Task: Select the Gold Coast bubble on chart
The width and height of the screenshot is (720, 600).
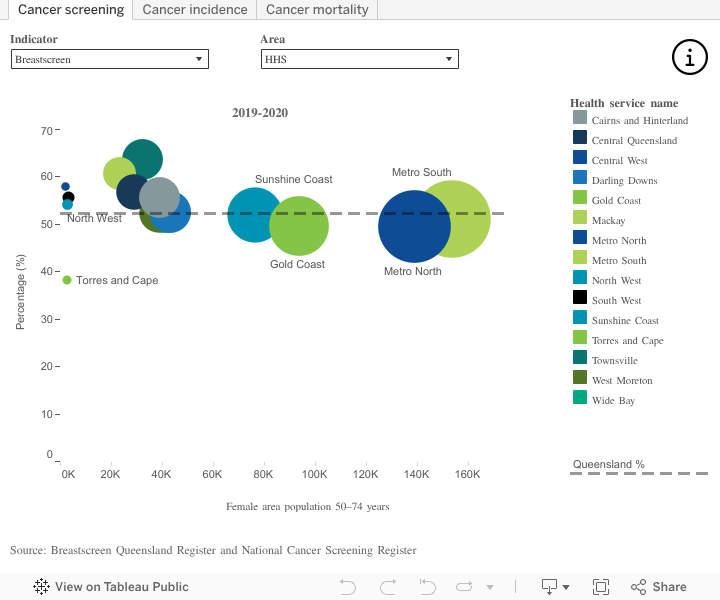Action: [x=299, y=227]
